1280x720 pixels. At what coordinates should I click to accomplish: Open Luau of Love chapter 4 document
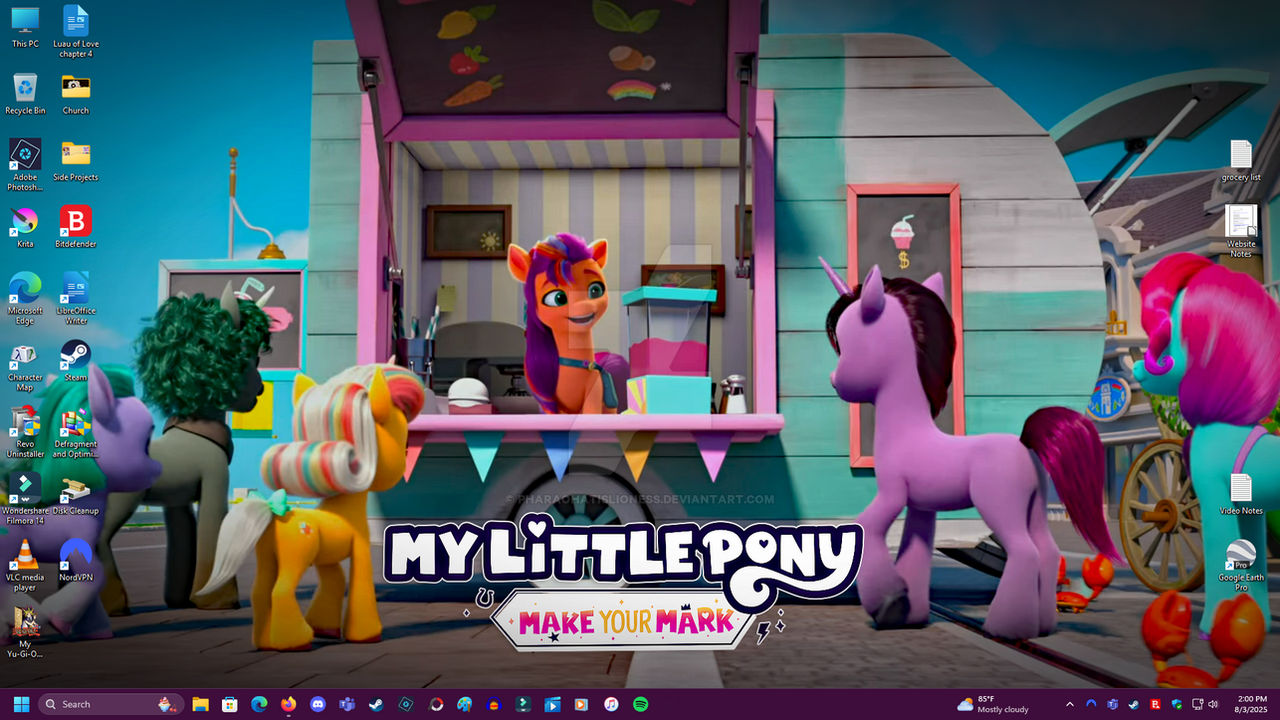76,32
